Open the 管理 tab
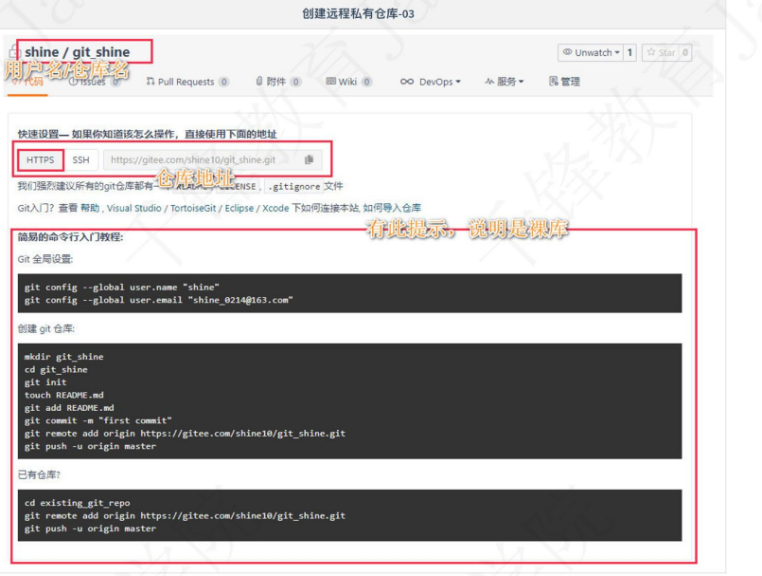762x576 pixels. pos(564,82)
